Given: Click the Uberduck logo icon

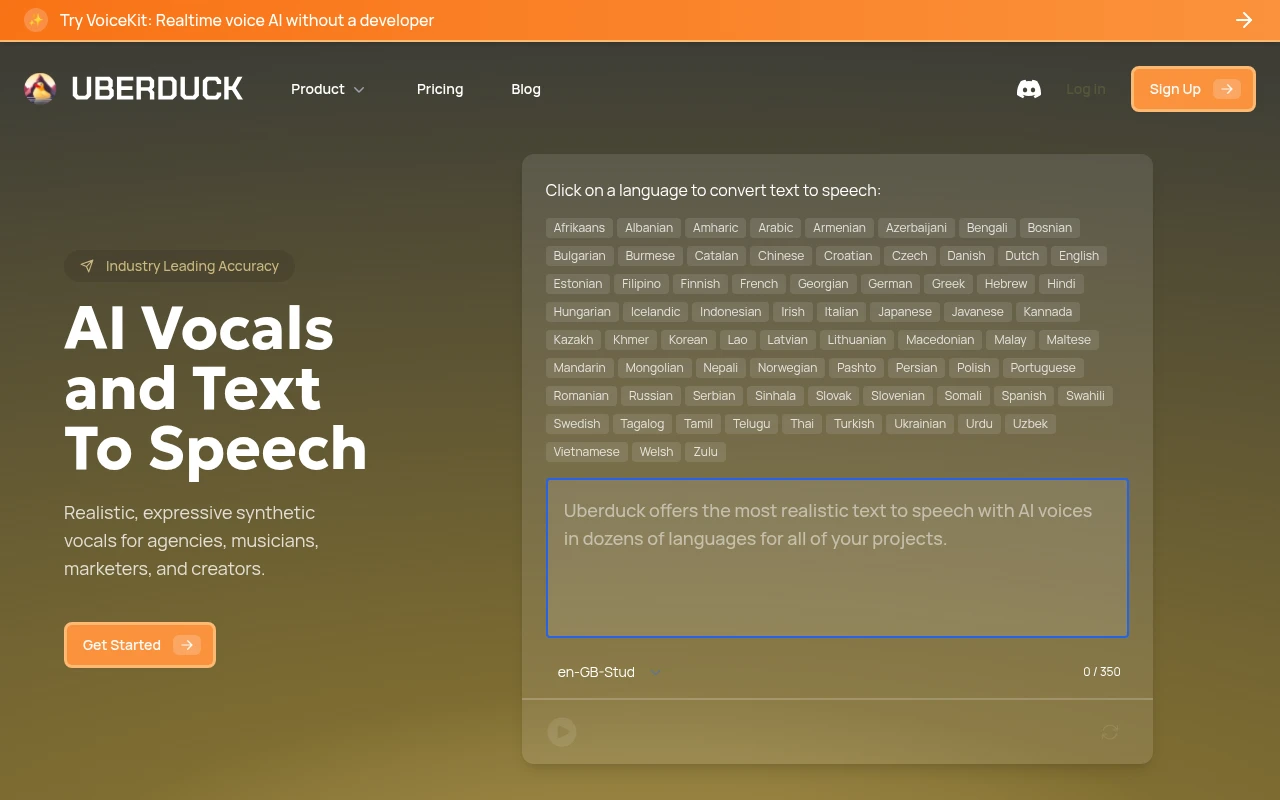Looking at the screenshot, I should [x=40, y=89].
